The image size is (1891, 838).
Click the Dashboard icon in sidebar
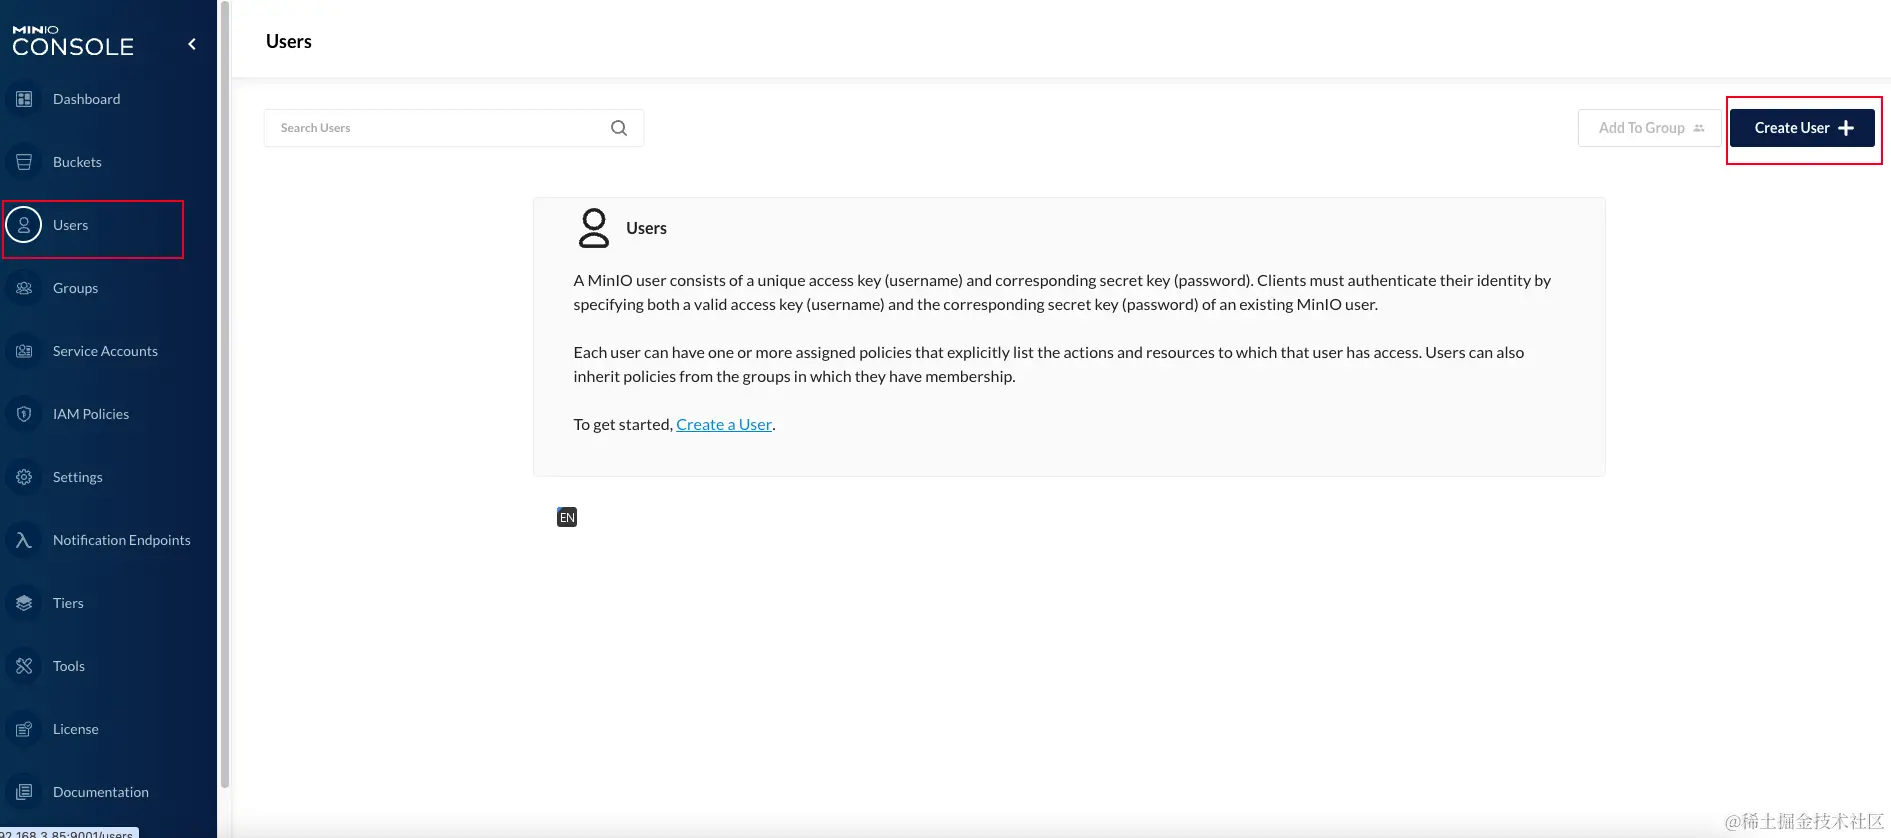(24, 99)
